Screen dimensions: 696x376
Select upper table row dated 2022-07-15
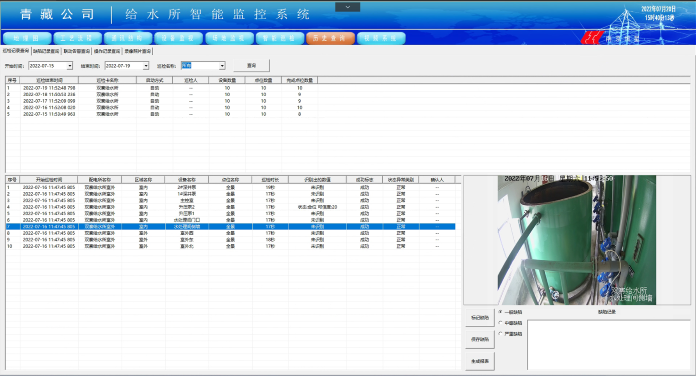[x=162, y=114]
